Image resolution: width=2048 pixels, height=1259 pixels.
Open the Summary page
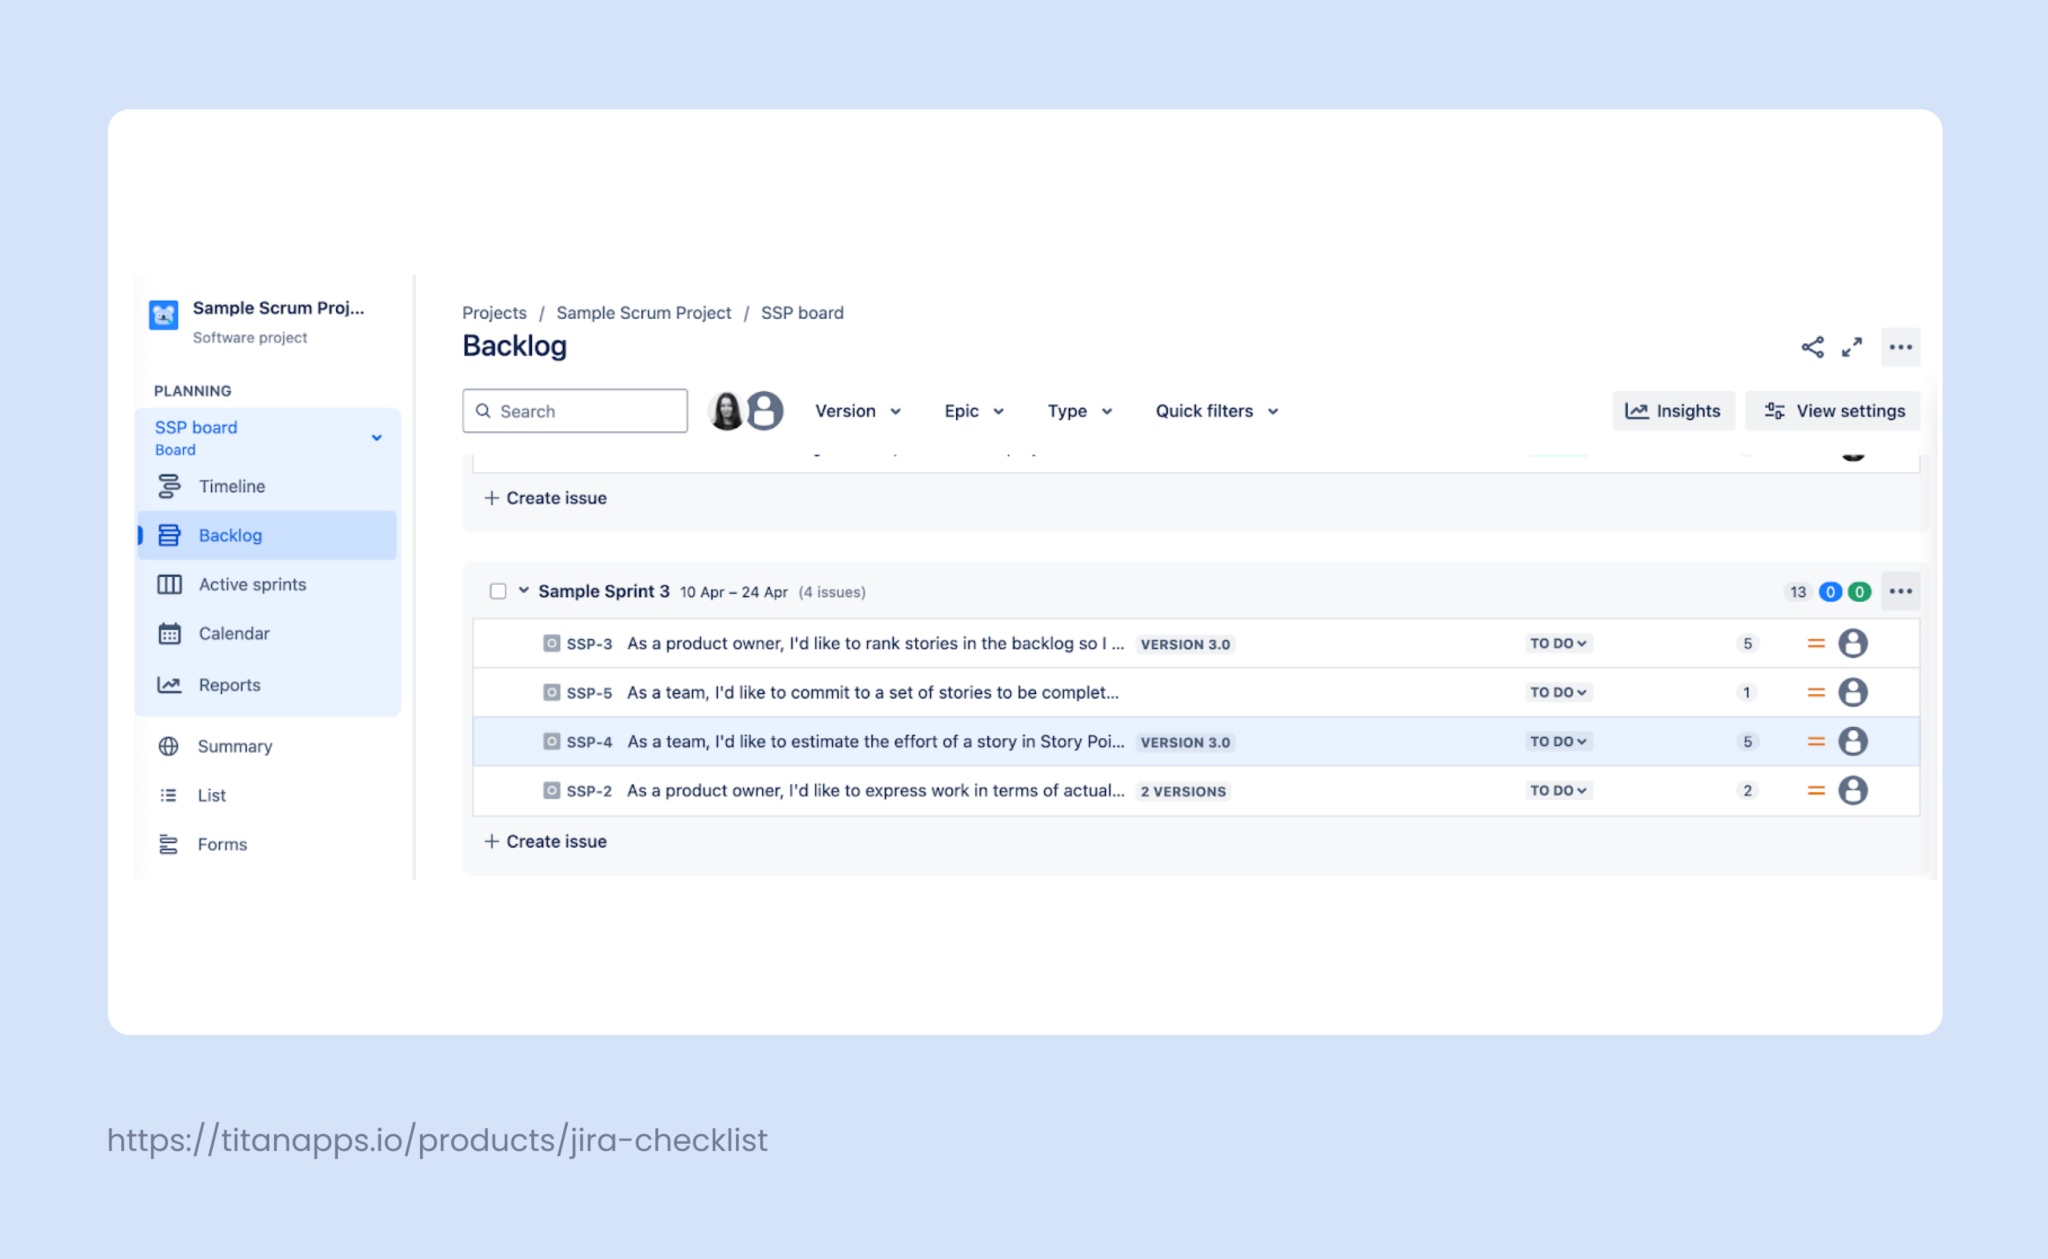(x=234, y=745)
